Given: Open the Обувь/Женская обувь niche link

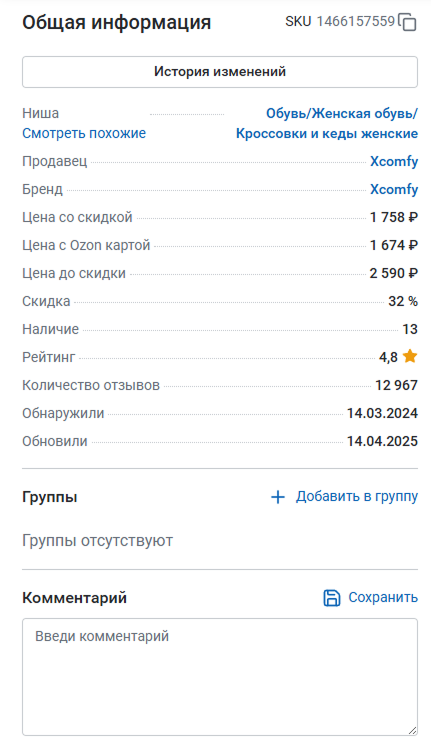Looking at the screenshot, I should pos(342,114).
